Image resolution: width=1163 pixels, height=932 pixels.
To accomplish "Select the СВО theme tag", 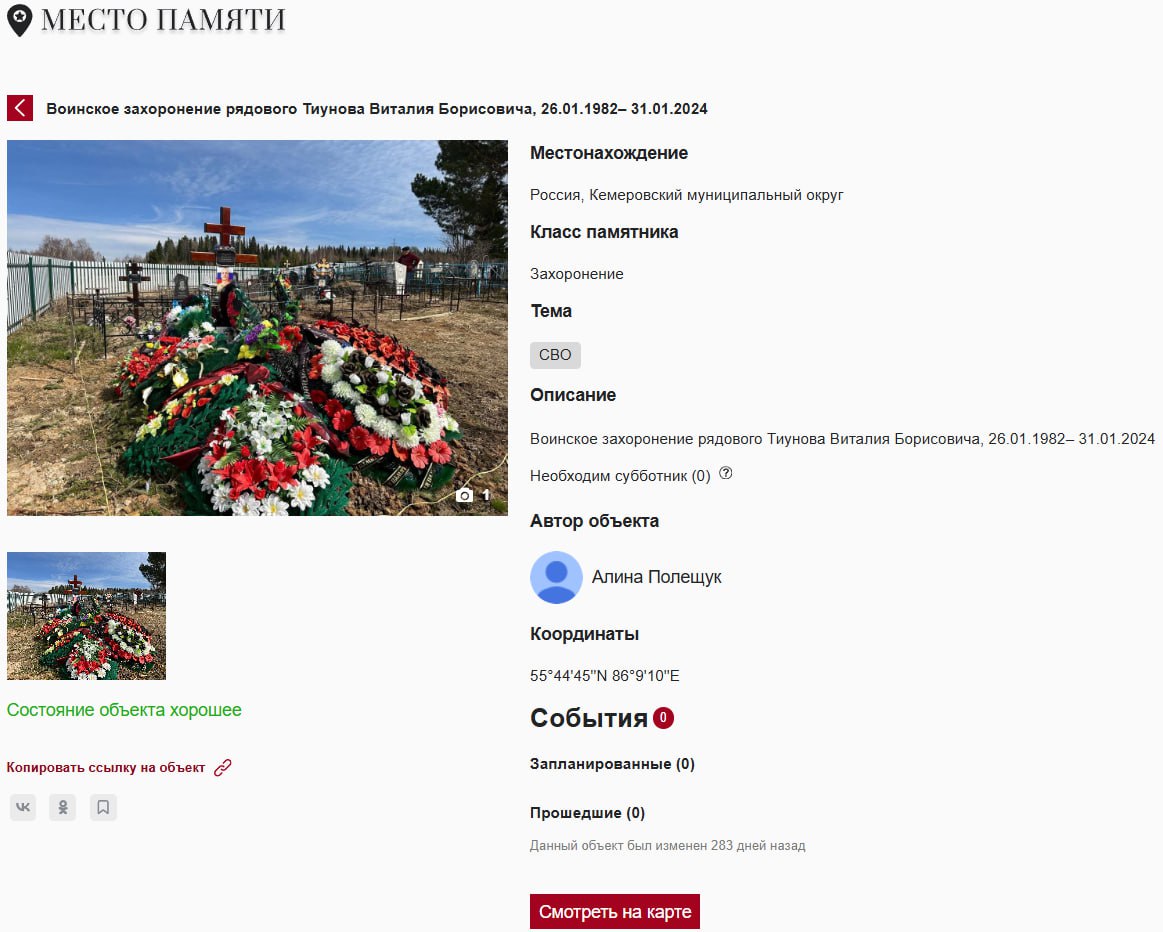I will 555,355.
